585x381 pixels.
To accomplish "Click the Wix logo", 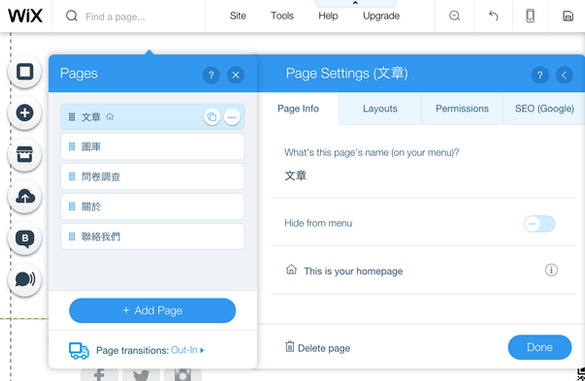I will click(25, 16).
